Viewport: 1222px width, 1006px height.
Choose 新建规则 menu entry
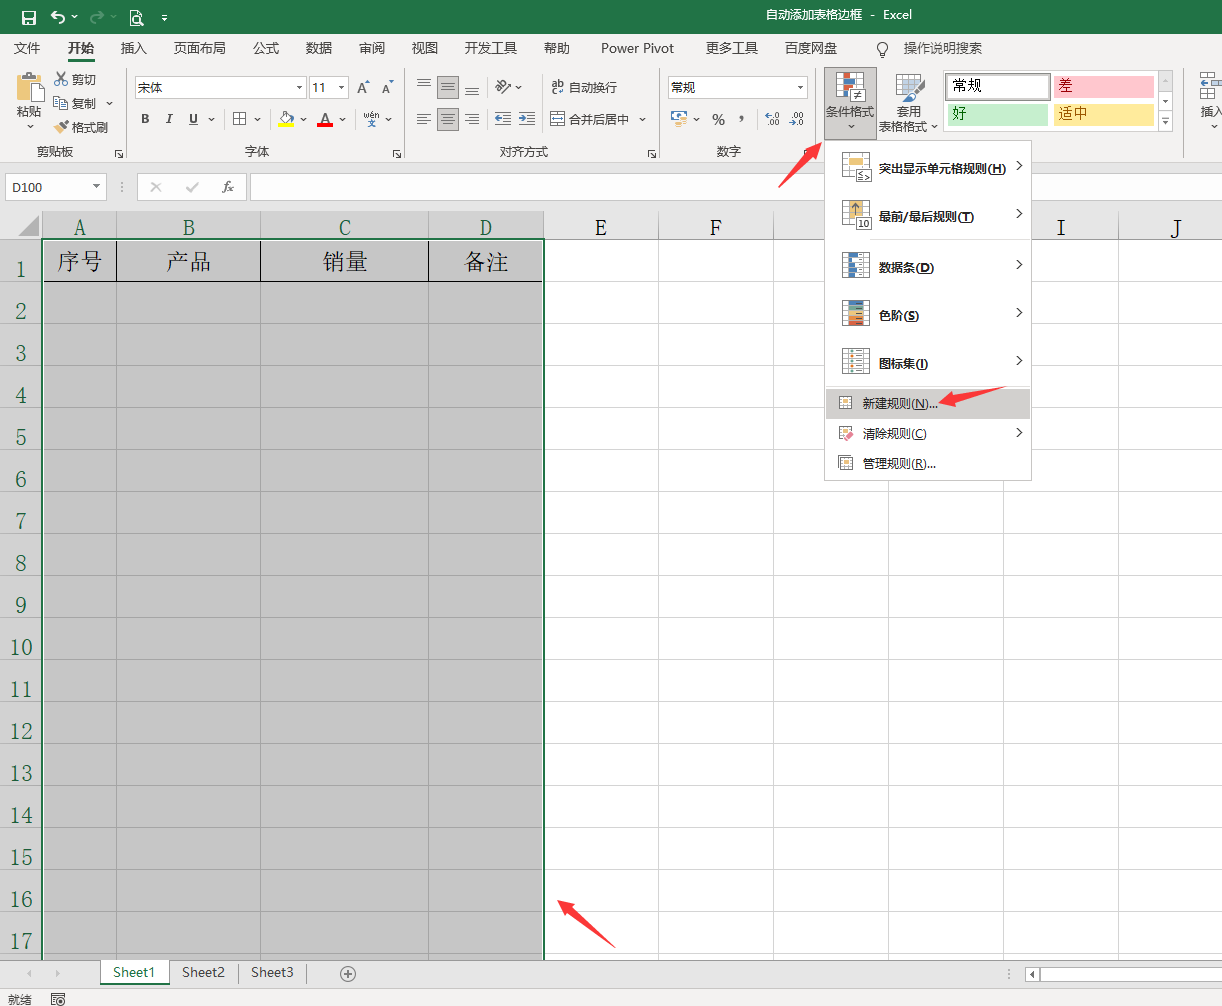click(x=928, y=403)
